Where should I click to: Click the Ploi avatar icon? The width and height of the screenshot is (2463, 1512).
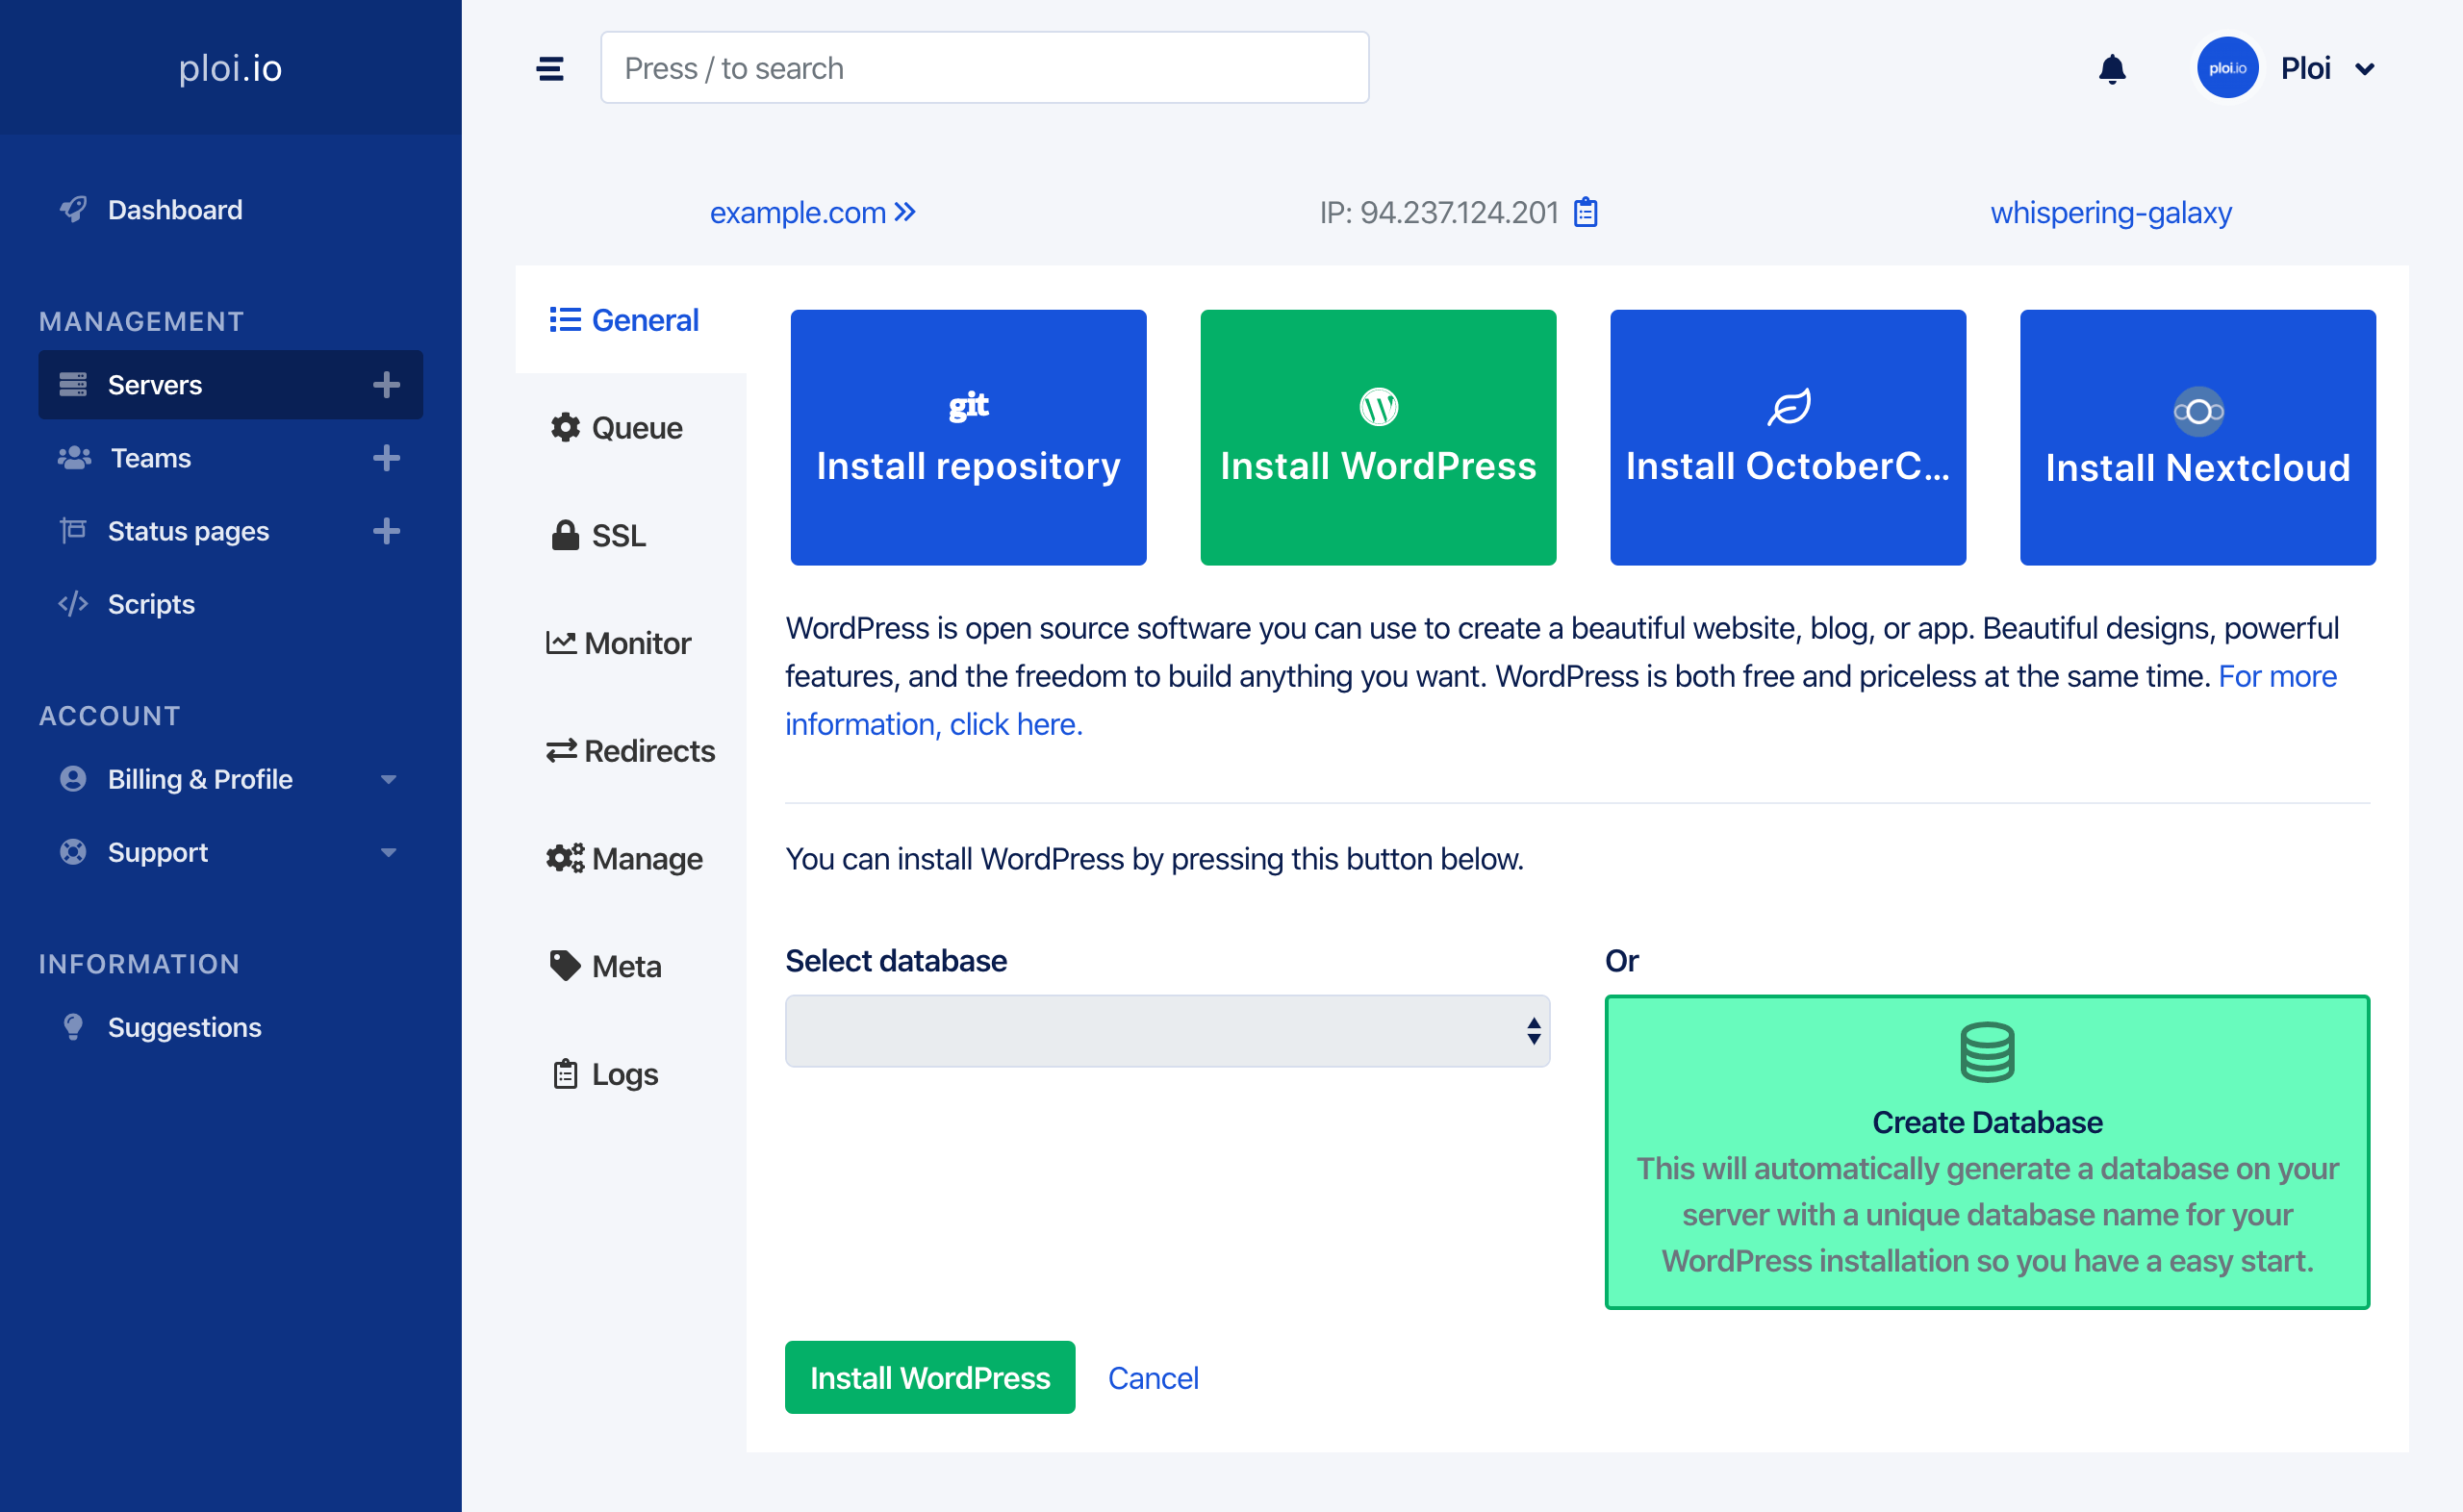pos(2226,69)
